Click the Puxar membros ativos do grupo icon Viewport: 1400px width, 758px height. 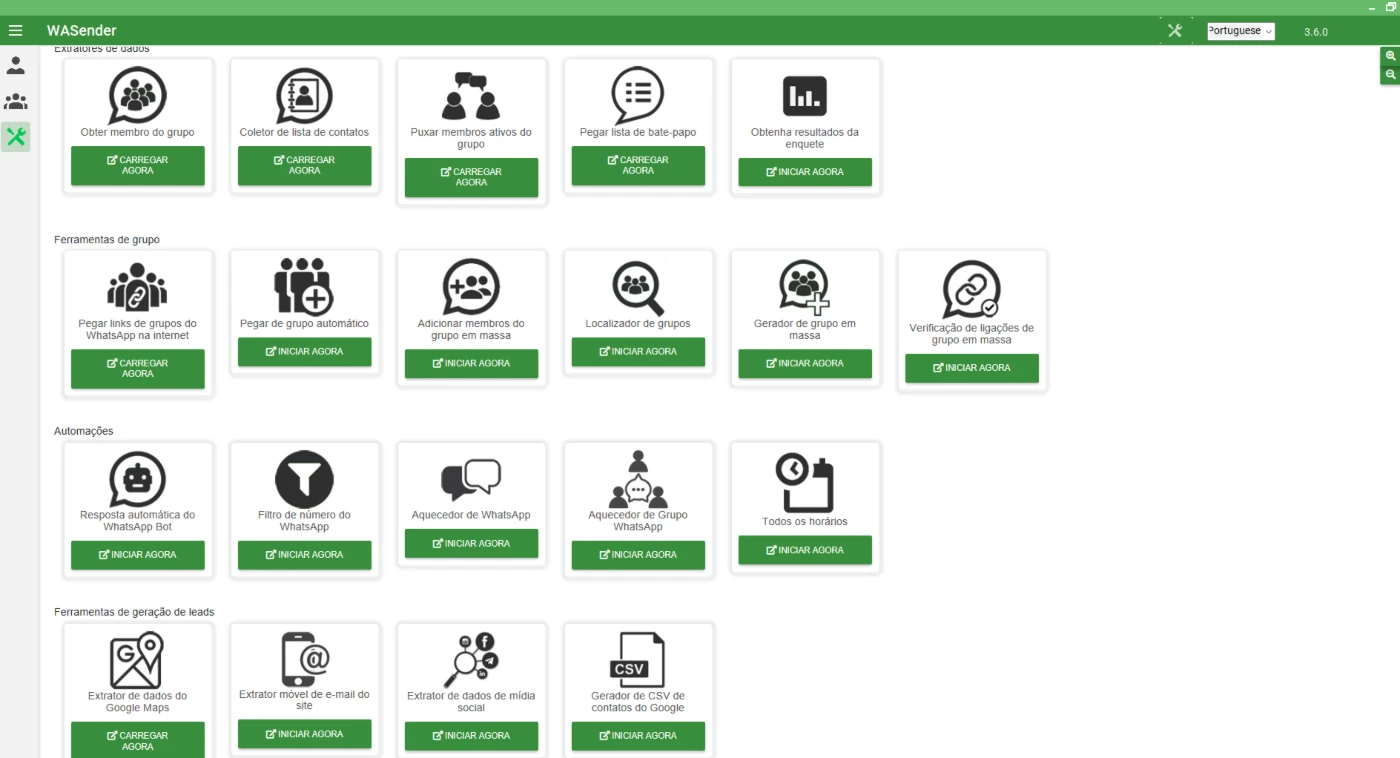pyautogui.click(x=471, y=96)
